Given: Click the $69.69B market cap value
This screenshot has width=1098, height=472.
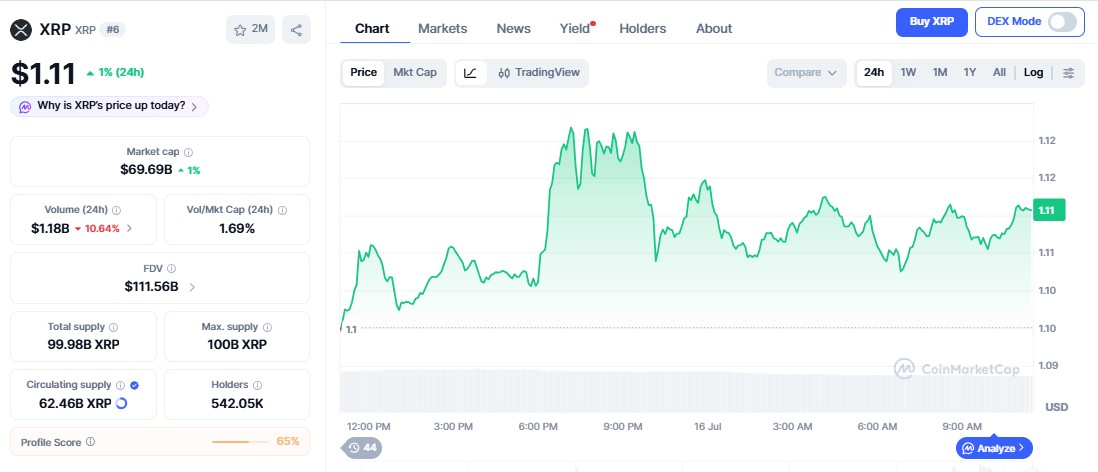Looking at the screenshot, I should 146,169.
